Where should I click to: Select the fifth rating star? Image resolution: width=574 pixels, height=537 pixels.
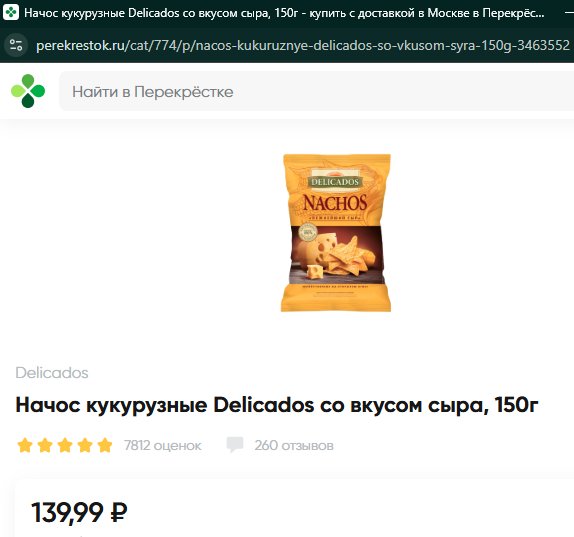tap(105, 445)
